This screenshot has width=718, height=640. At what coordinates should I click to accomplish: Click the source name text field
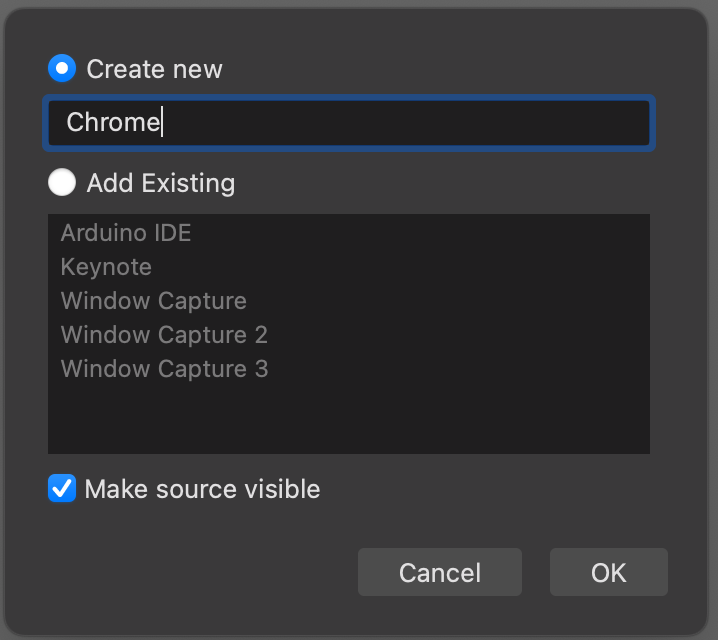[400, 123]
